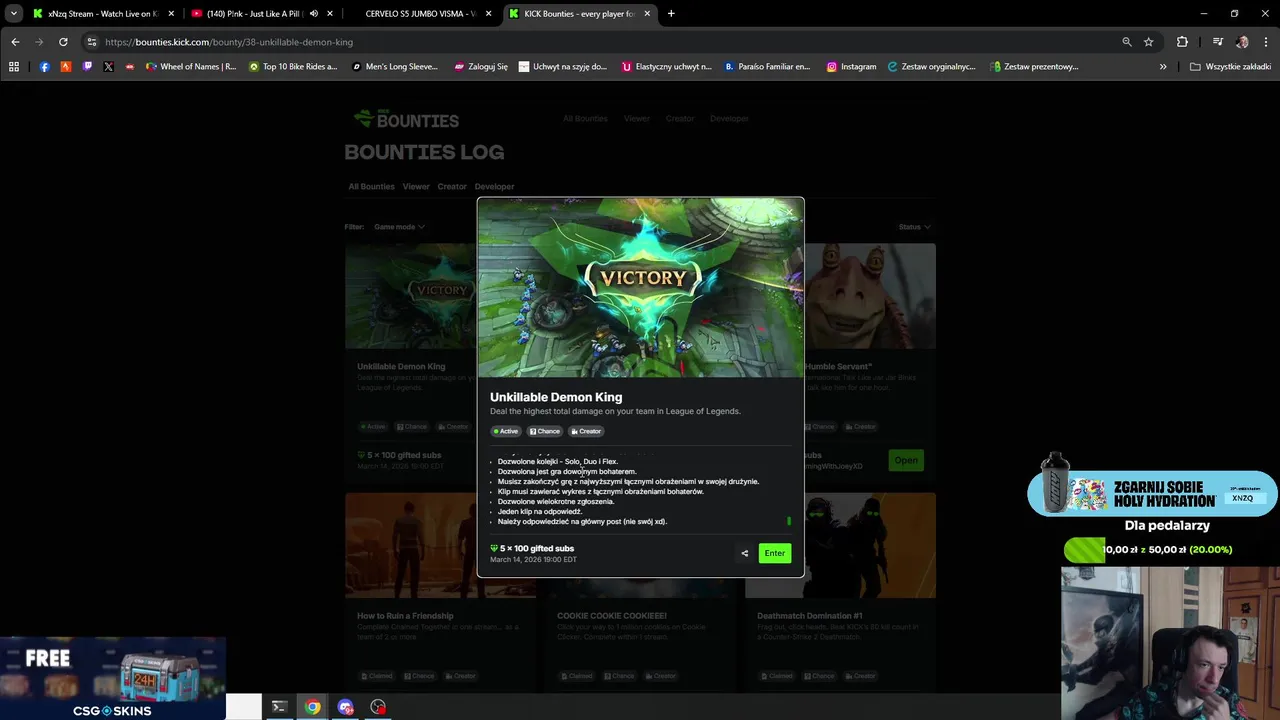Switch to the Developer tab below Bounties Log

(x=494, y=186)
